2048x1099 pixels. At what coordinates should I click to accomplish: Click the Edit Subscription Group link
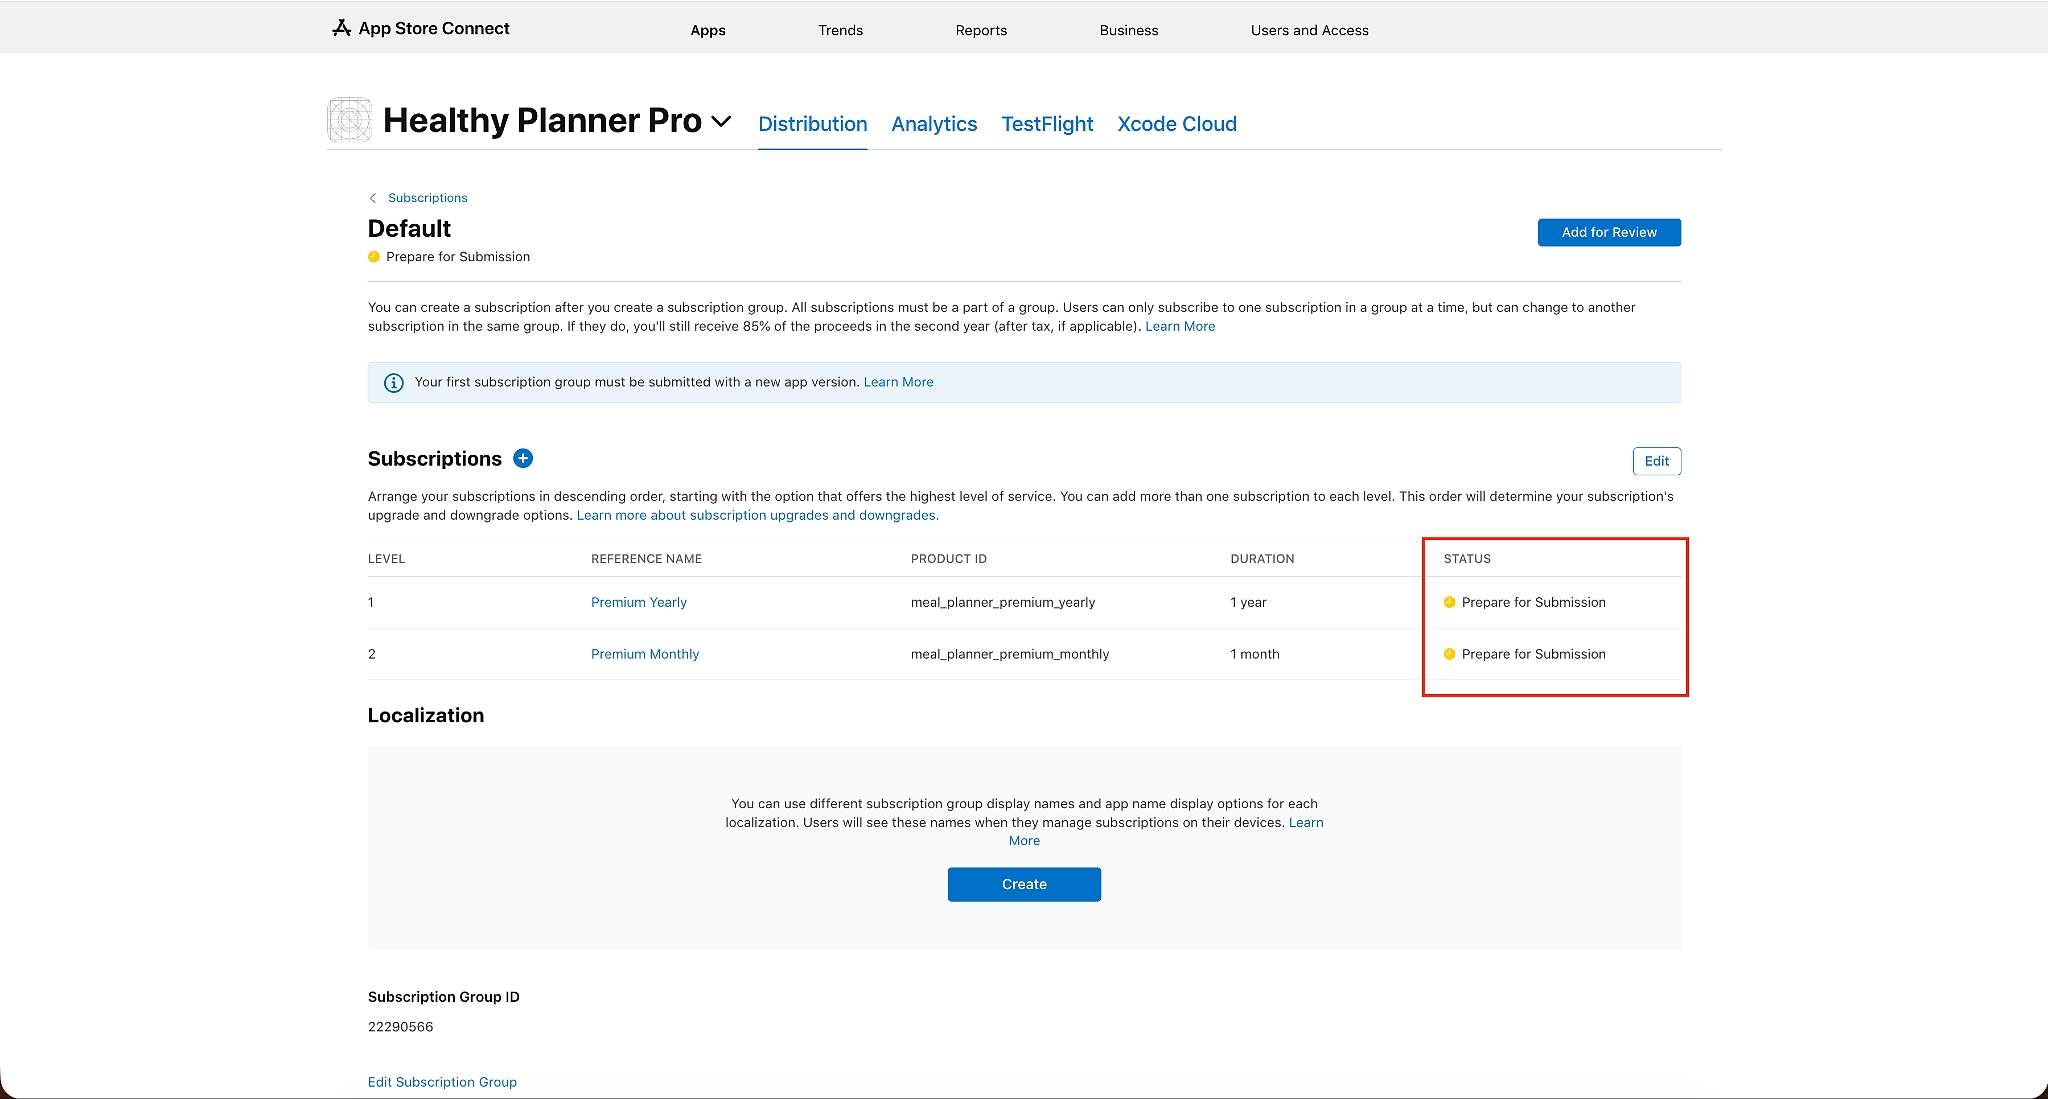pyautogui.click(x=442, y=1082)
